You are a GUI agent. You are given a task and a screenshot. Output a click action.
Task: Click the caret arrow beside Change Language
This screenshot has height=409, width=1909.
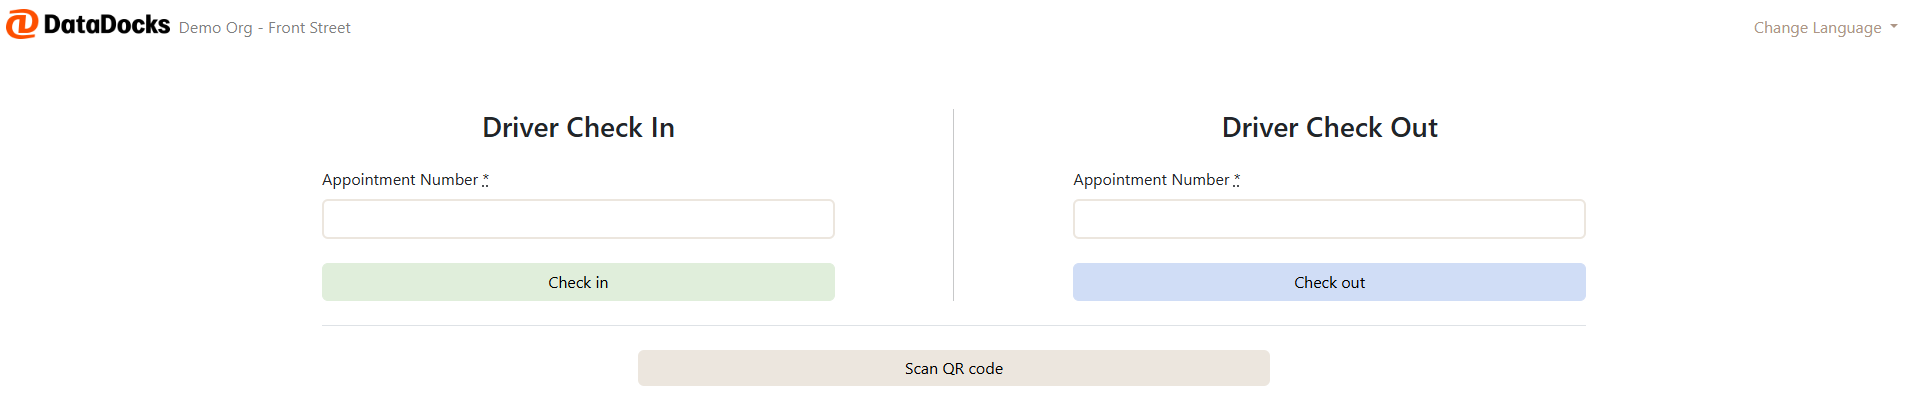(x=1894, y=27)
